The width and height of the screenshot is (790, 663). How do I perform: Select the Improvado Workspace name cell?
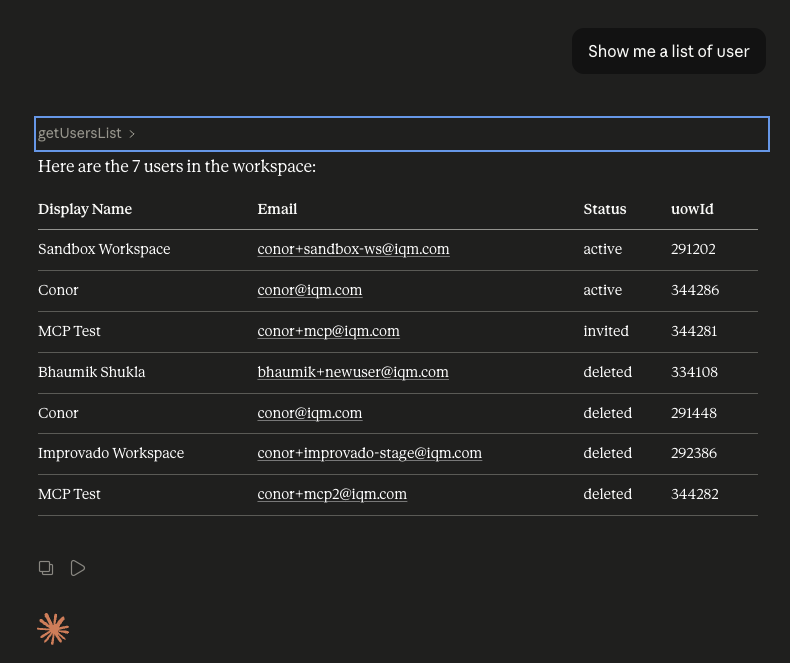click(111, 453)
